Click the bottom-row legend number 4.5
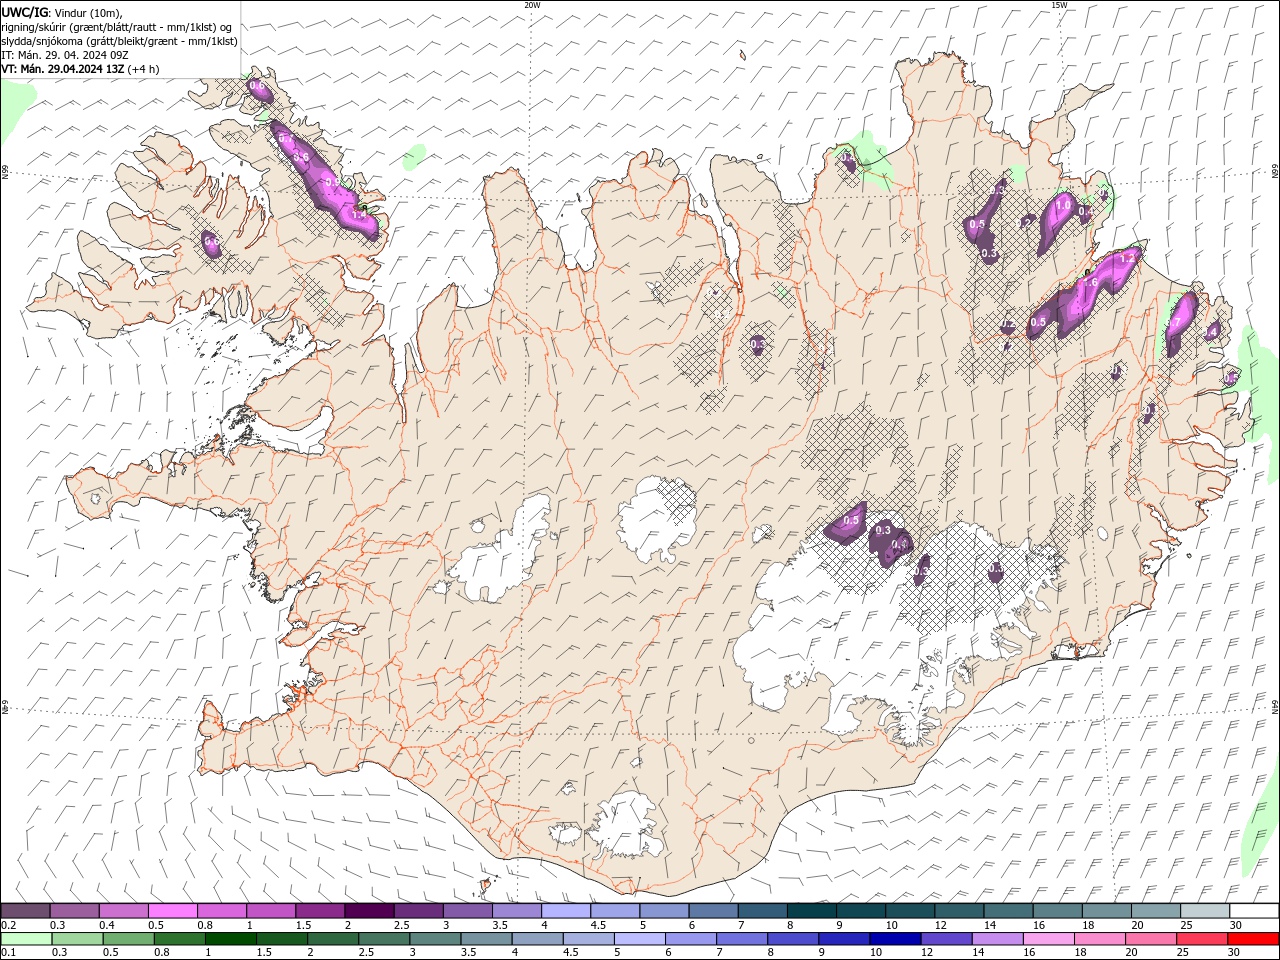This screenshot has height=960, width=1280. 570,953
